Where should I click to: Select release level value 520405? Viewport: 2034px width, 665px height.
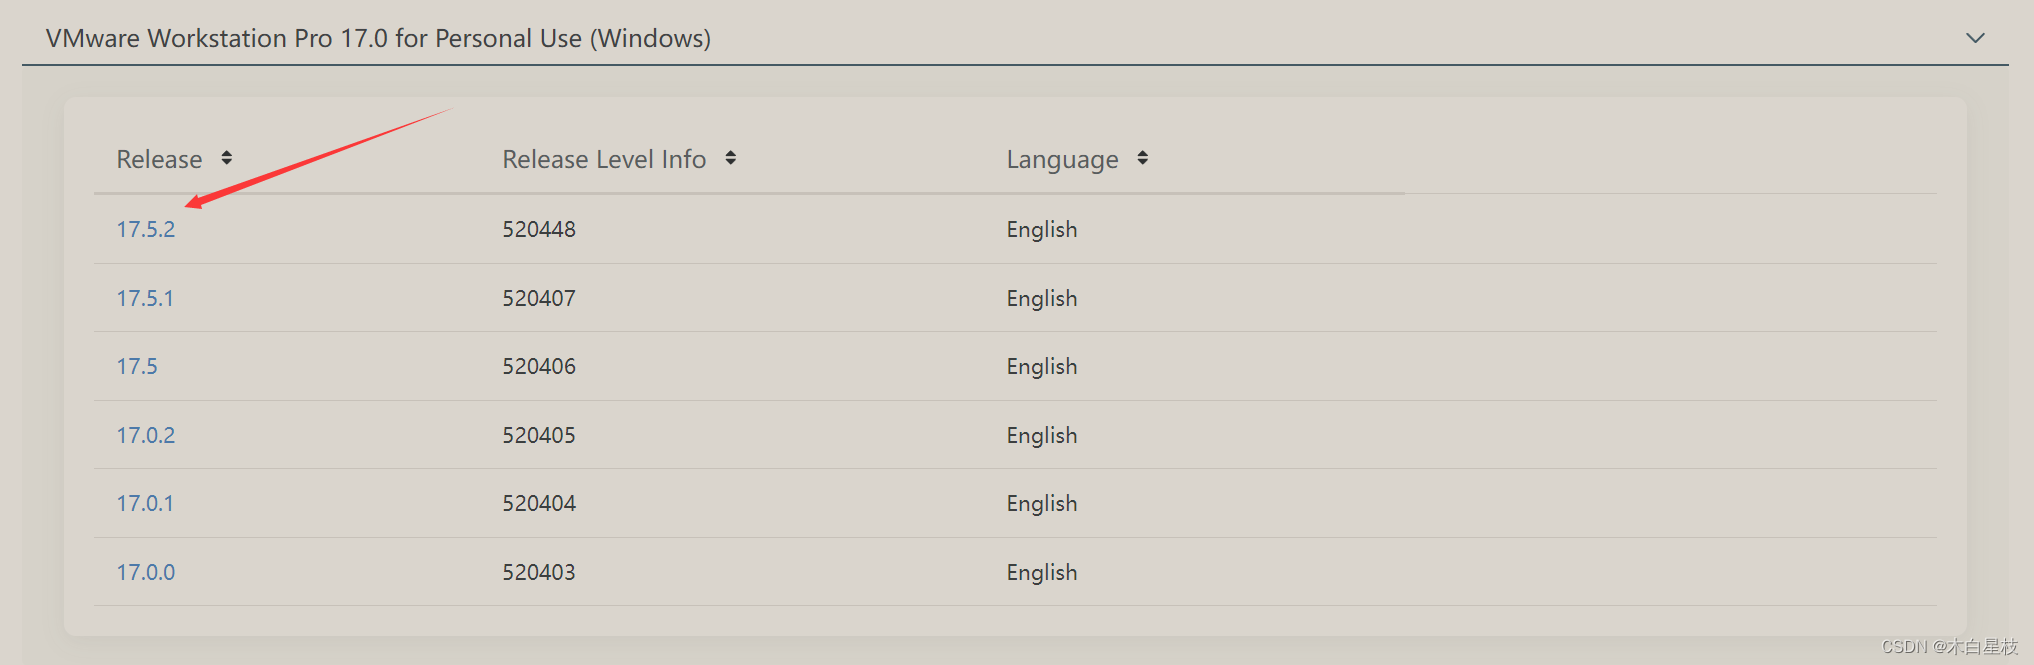[539, 435]
